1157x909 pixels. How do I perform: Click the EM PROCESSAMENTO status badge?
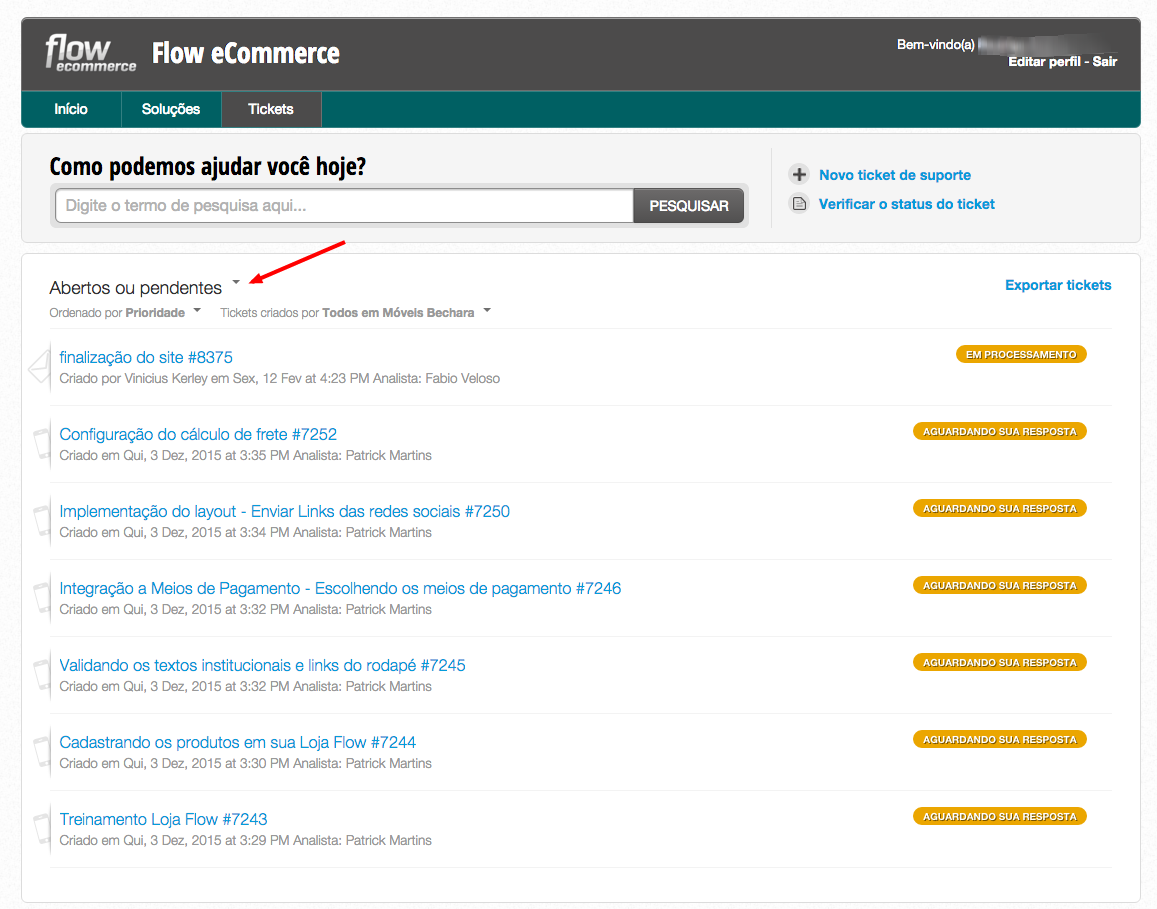click(x=1021, y=354)
